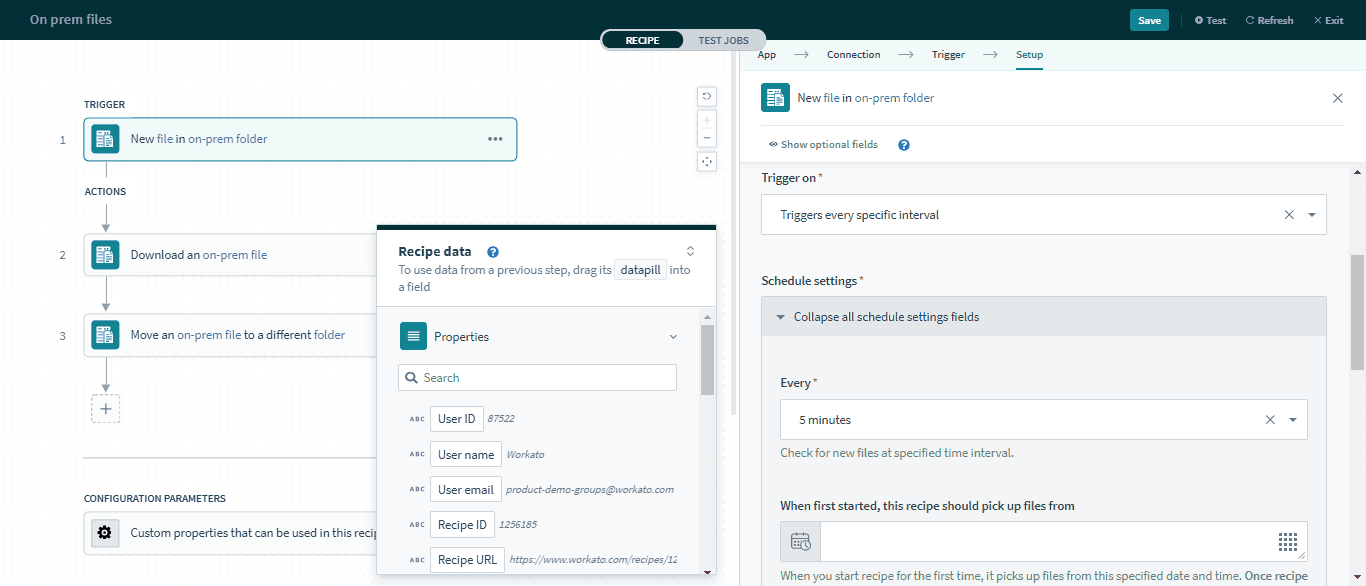This screenshot has height=586, width=1366.
Task: Open the calendar date picker icon
Action: click(800, 542)
